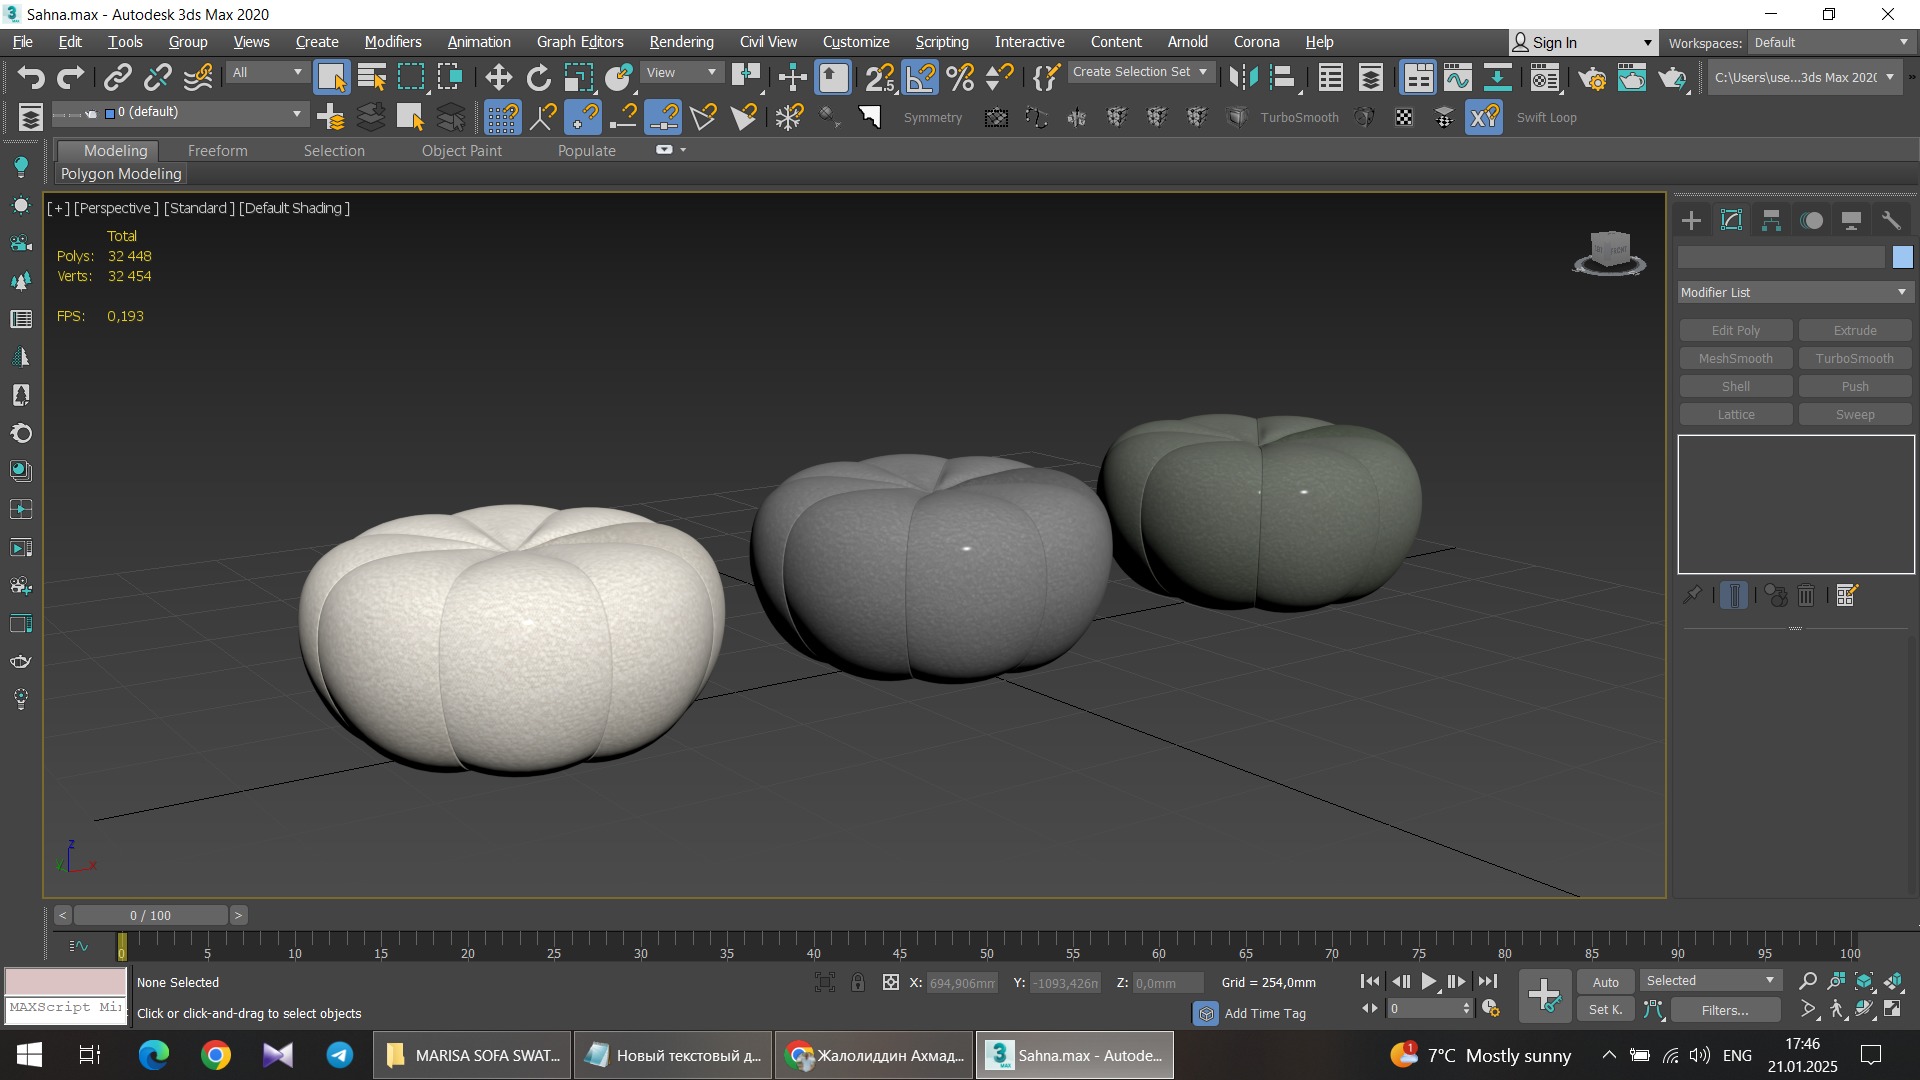Toggle Percent Snap

pyautogui.click(x=960, y=77)
